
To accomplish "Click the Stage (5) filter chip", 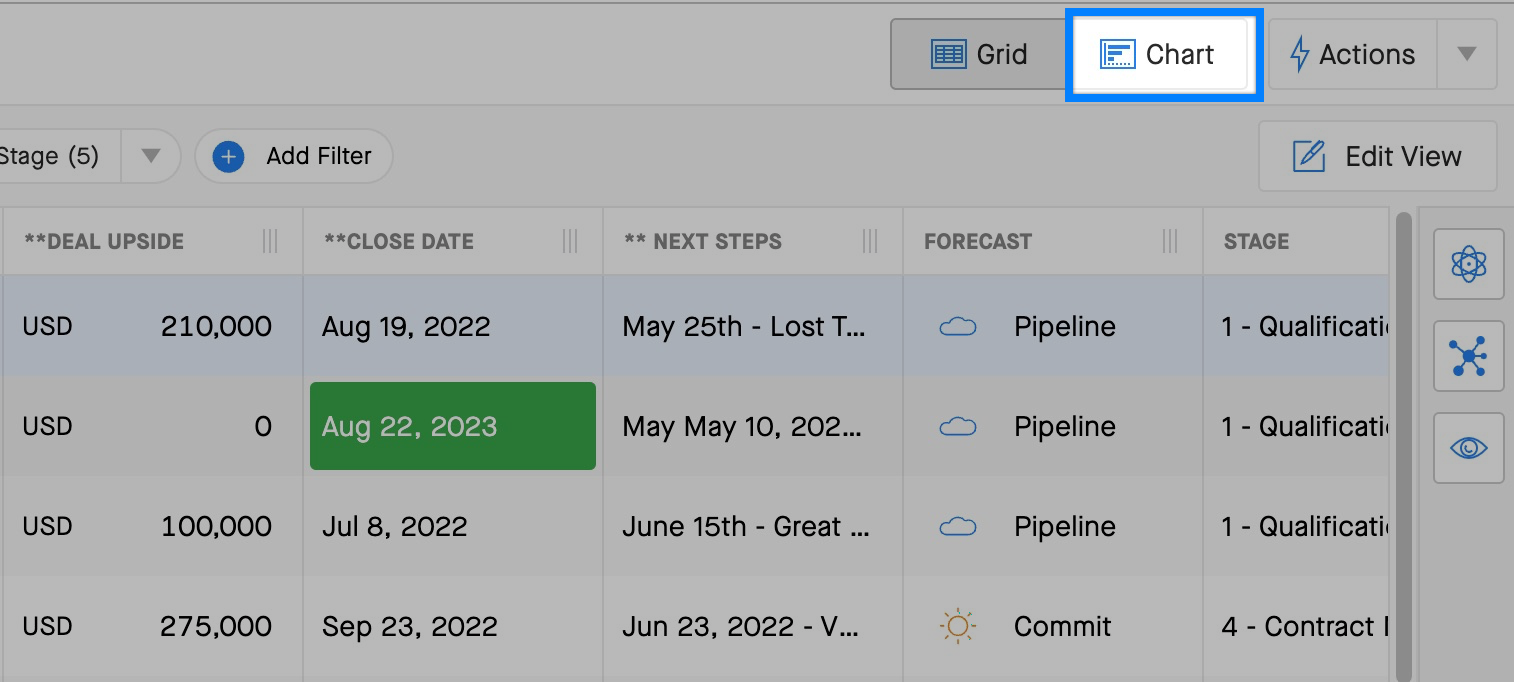I will pyautogui.click(x=60, y=156).
